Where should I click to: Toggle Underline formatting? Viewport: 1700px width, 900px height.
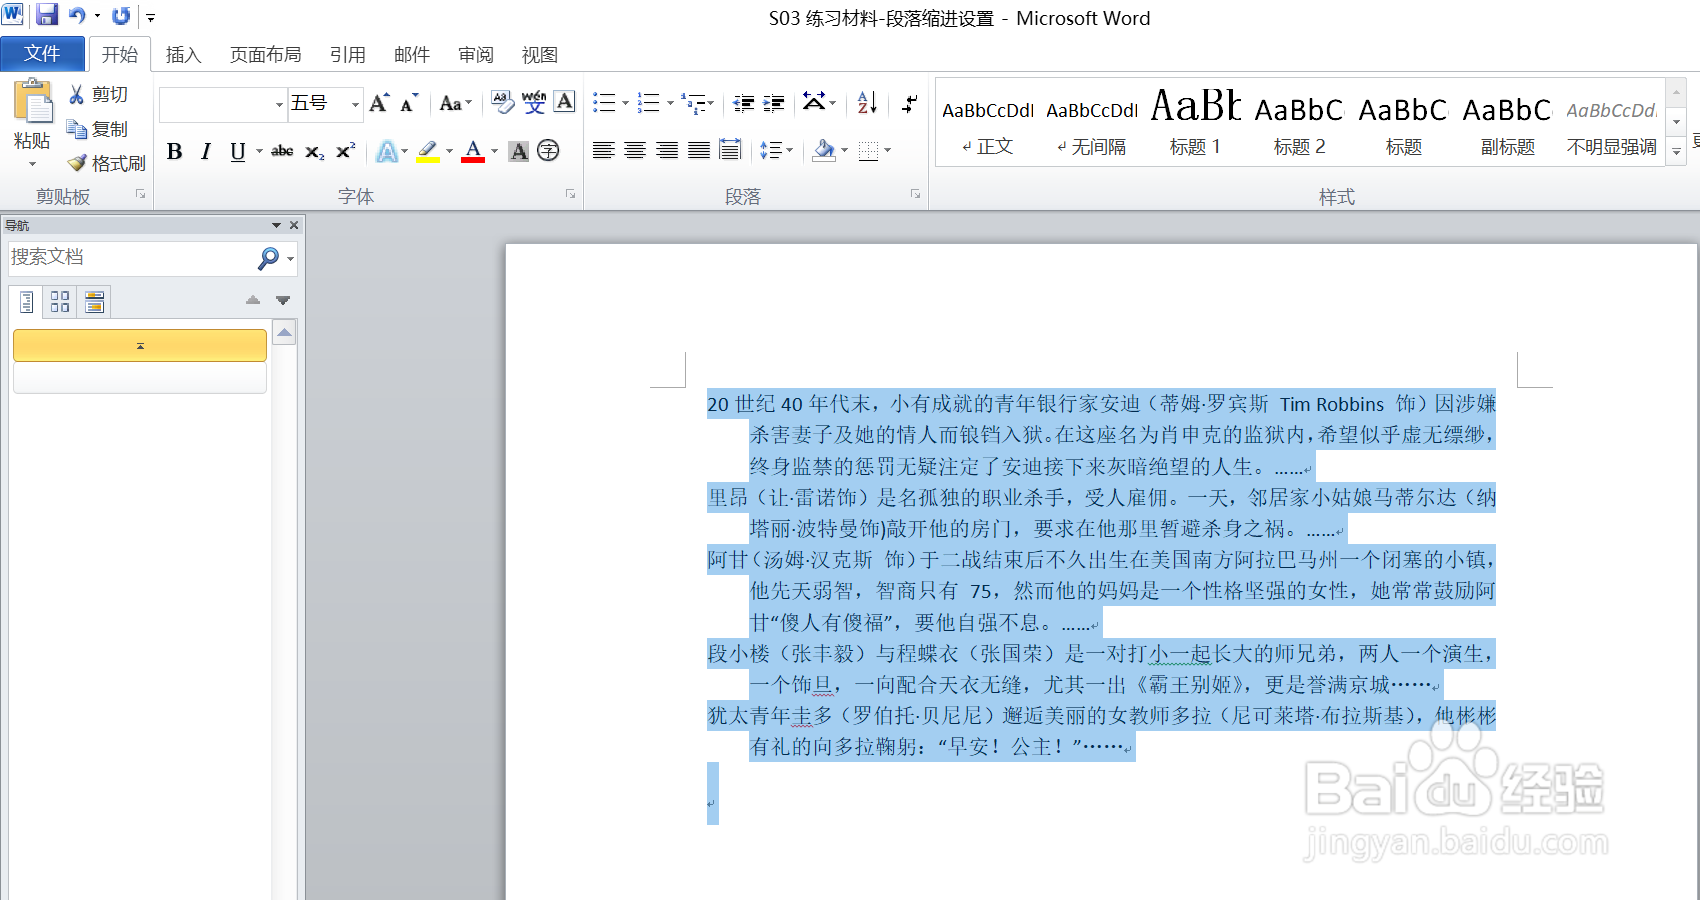pyautogui.click(x=237, y=151)
